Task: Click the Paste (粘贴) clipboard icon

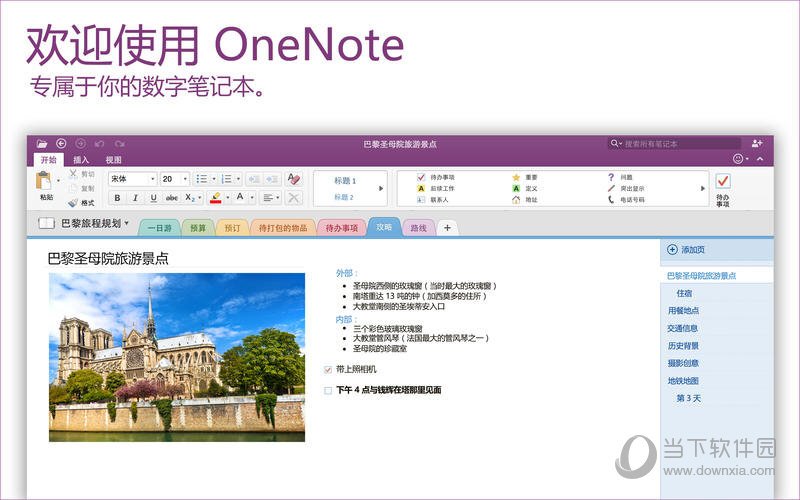Action: click(45, 184)
